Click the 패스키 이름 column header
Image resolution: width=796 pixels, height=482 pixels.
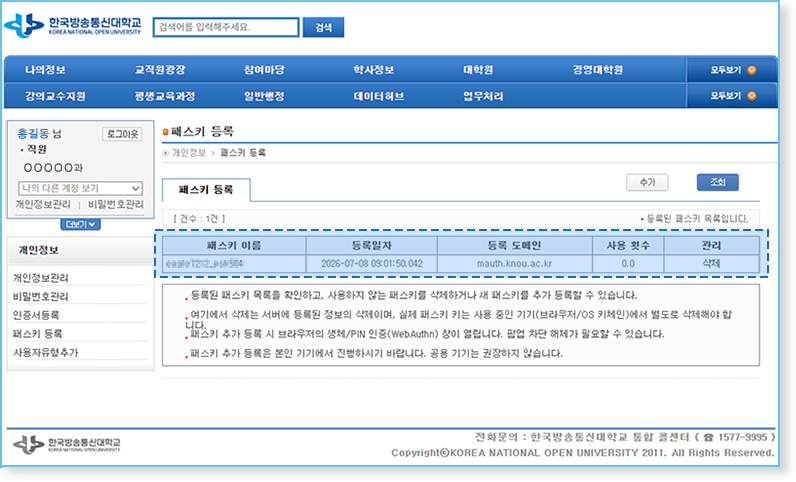234,246
